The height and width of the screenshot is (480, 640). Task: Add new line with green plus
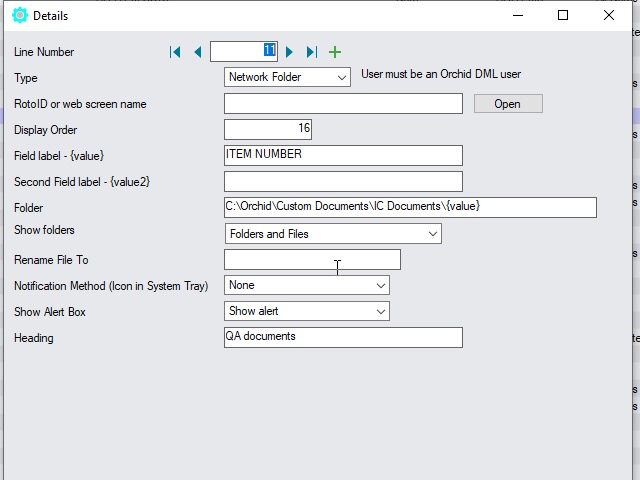pyautogui.click(x=335, y=52)
